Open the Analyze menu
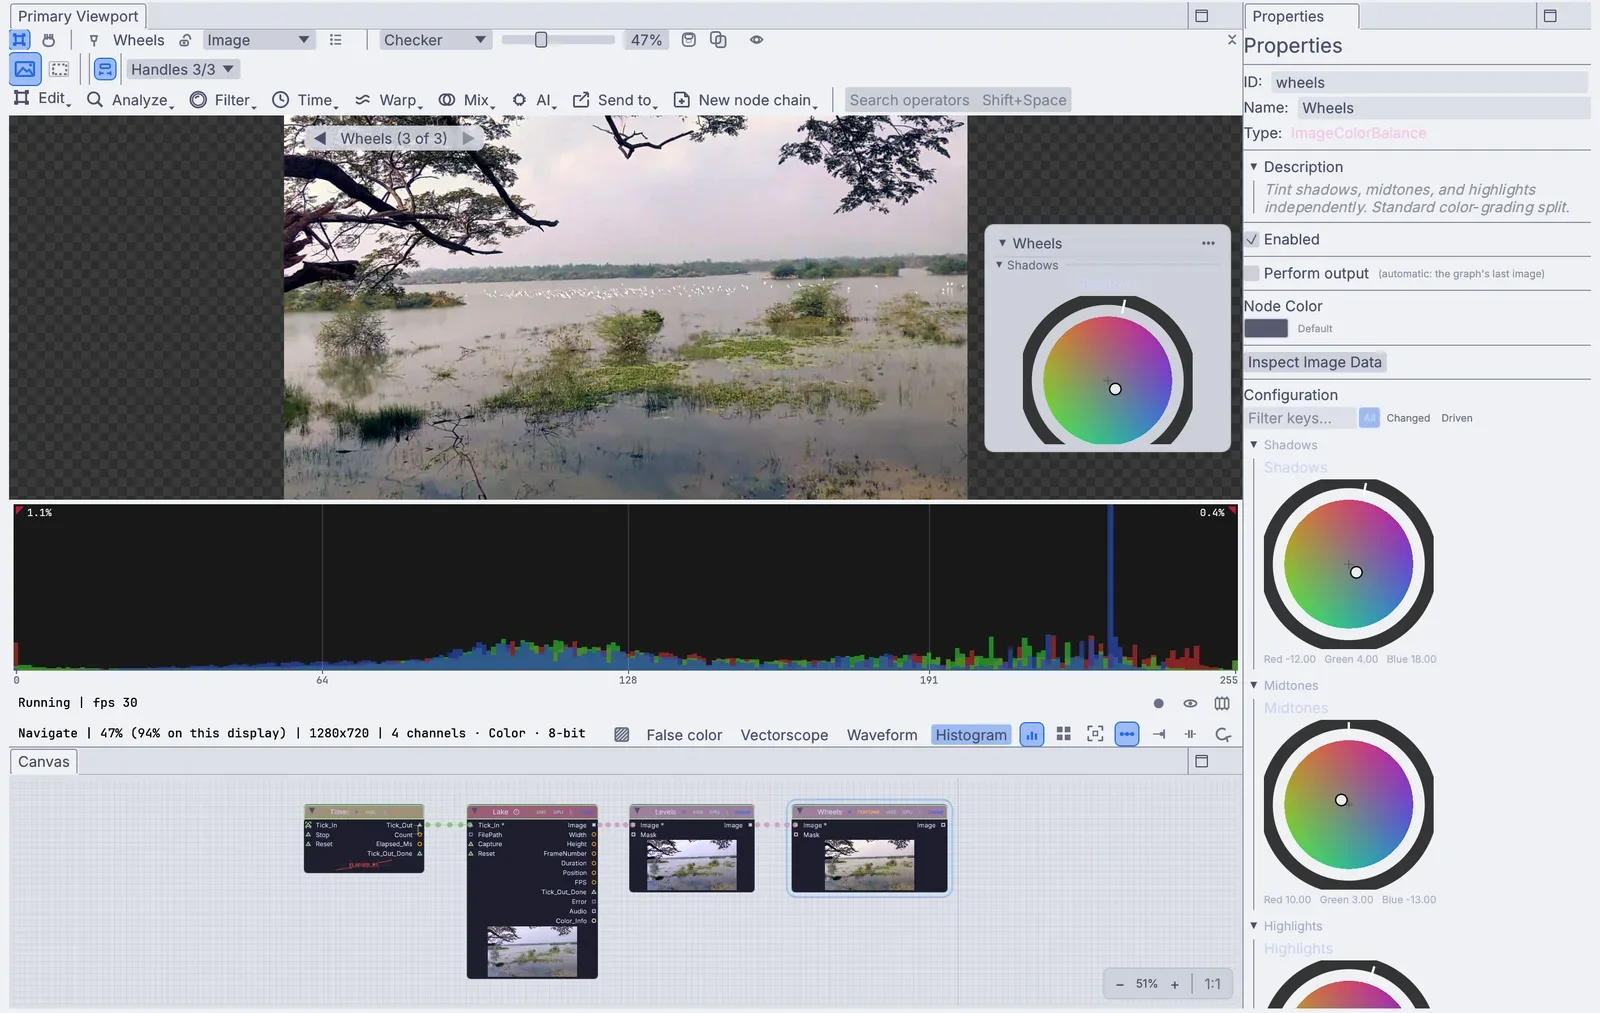Screen dimensions: 1600x1013 click(x=130, y=100)
